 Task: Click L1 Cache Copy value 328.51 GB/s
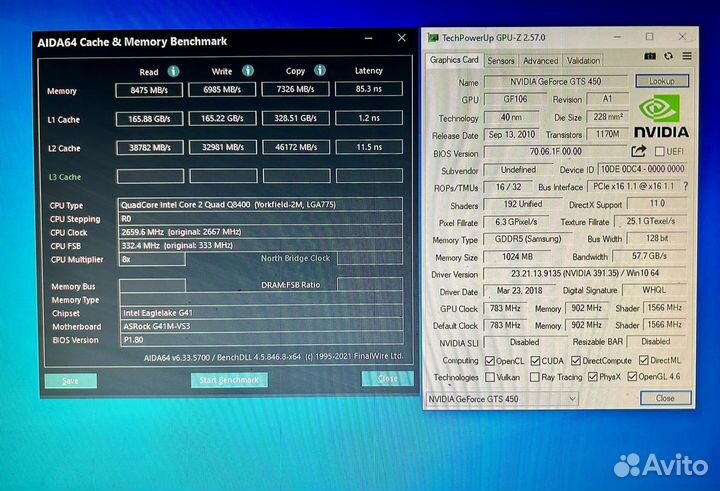[296, 118]
